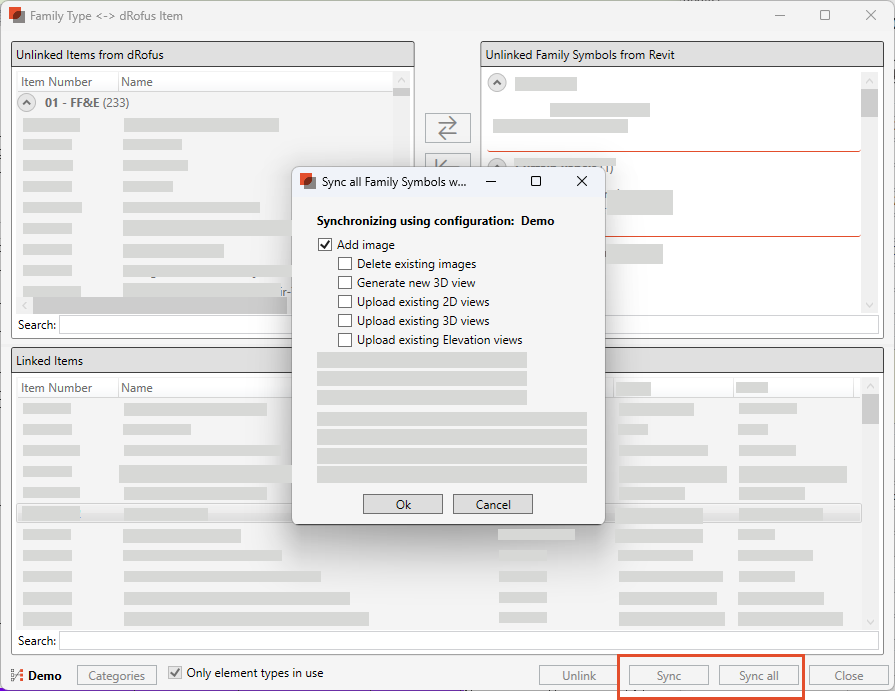Click the Demo project icon at bottom left
Viewport: 895px width, 700px height.
(17, 675)
